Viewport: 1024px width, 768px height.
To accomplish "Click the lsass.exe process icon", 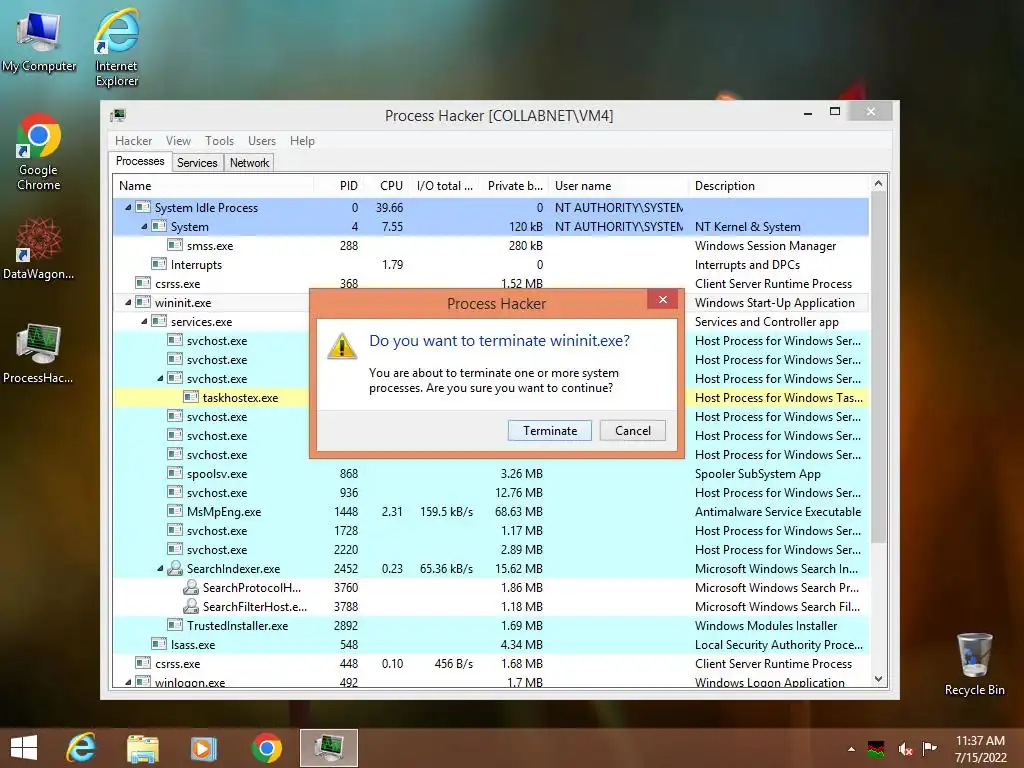I will point(159,645).
